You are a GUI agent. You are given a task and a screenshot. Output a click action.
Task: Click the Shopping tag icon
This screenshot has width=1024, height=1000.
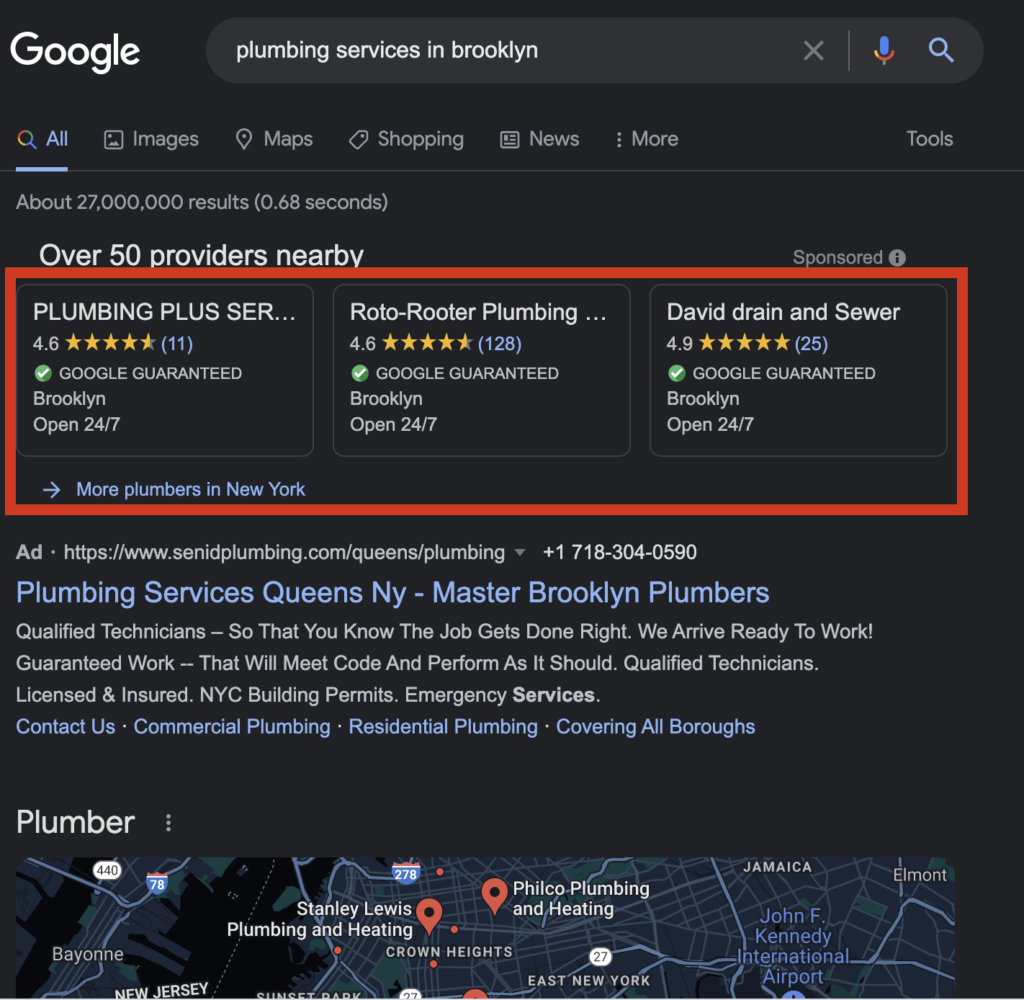[x=358, y=139]
